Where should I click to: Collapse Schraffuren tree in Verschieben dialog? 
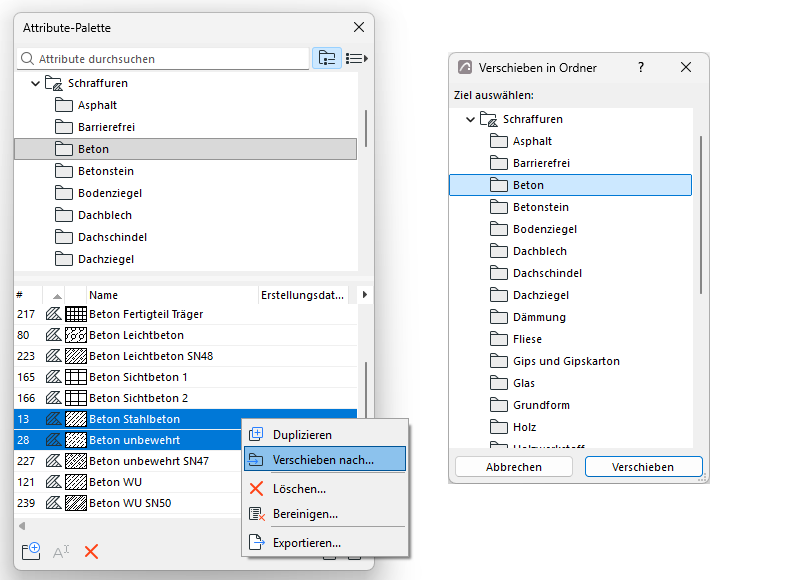(x=470, y=119)
